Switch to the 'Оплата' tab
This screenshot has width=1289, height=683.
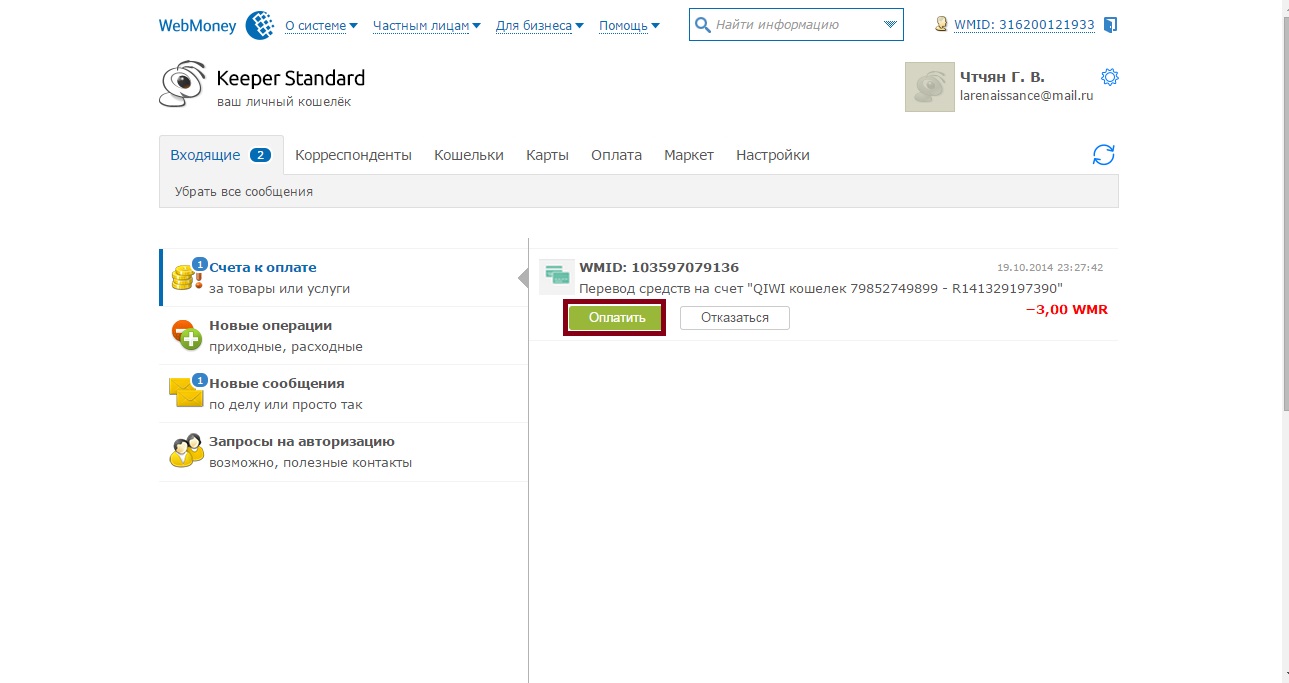[x=616, y=155]
